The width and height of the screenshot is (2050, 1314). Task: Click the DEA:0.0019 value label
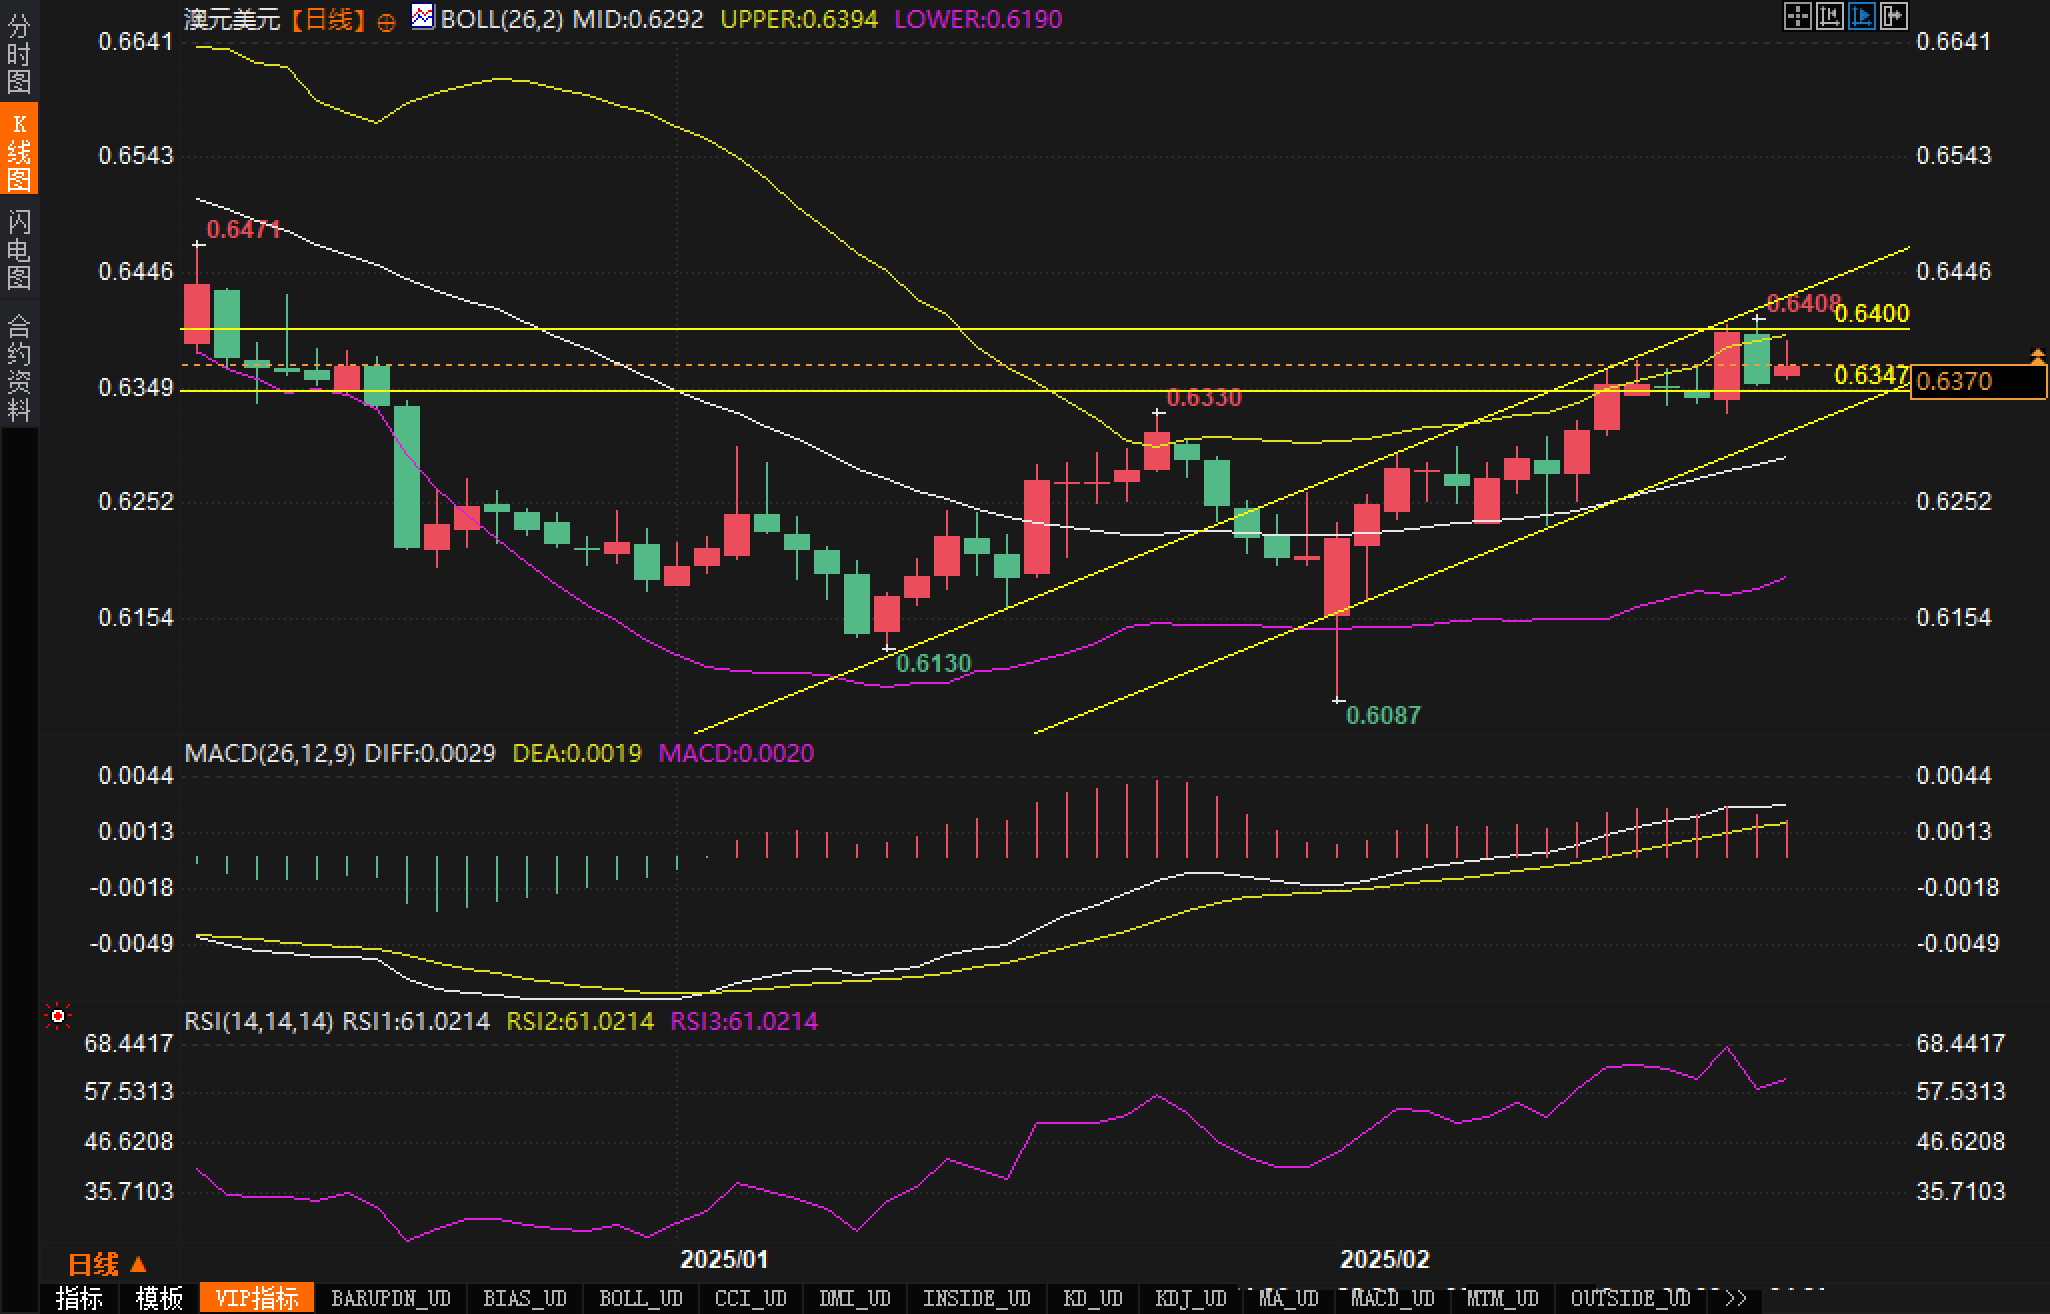[577, 753]
